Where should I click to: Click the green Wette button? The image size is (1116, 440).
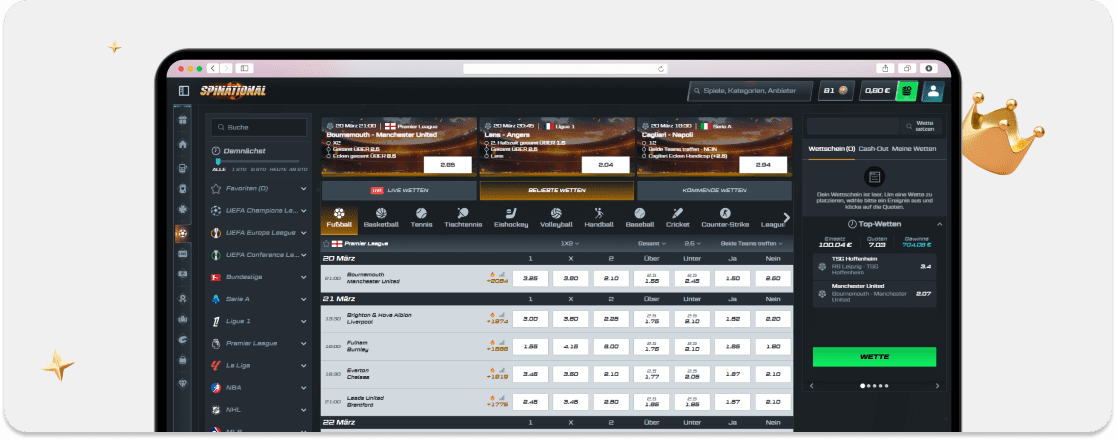pyautogui.click(x=874, y=357)
